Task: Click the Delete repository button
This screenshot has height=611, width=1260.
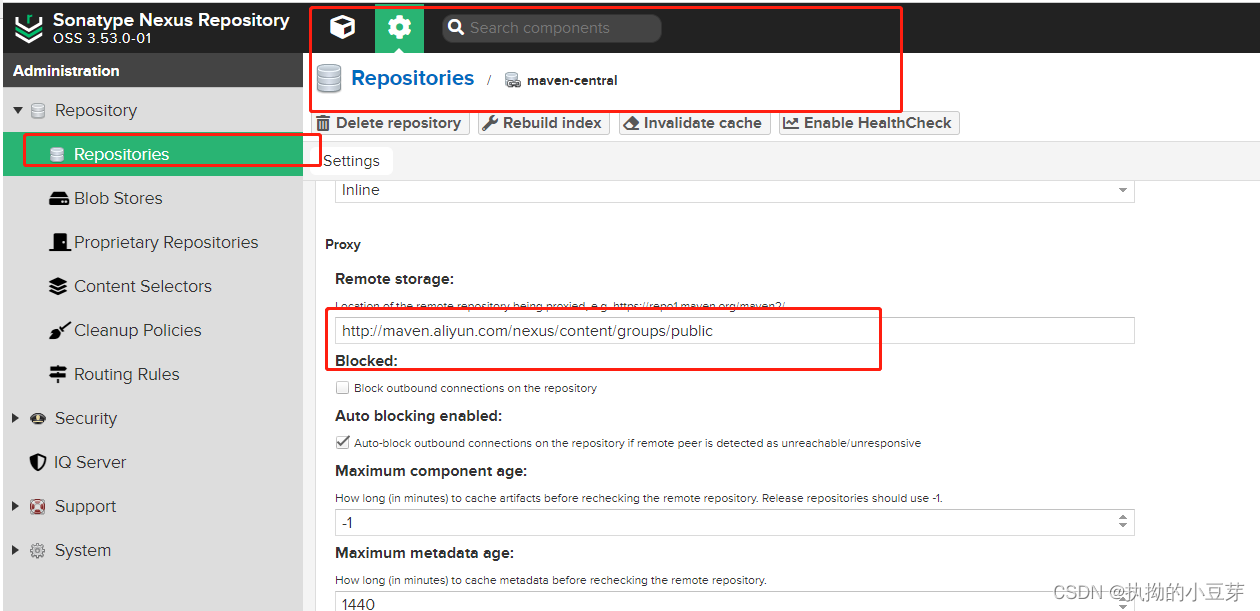Action: (x=390, y=123)
